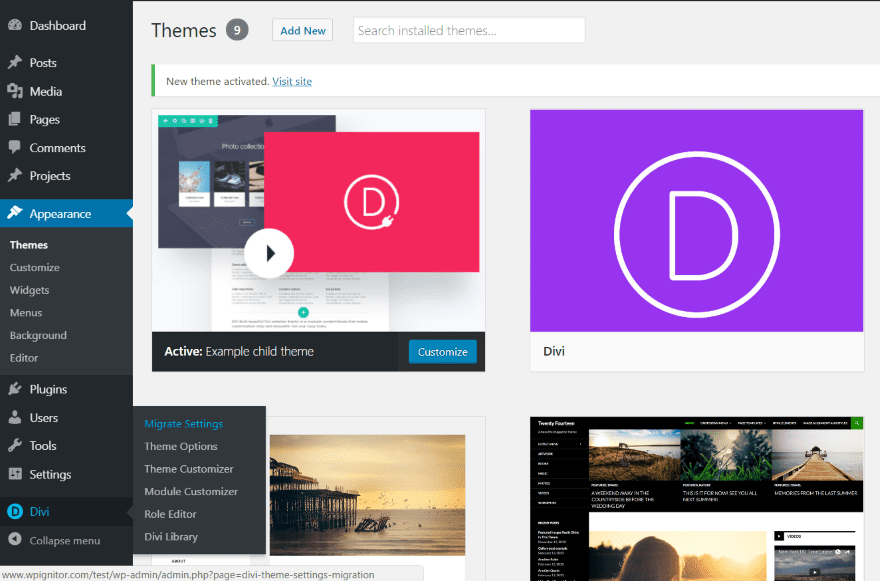Open Theme Customizer in Divi flyout
Image resolution: width=880 pixels, height=581 pixels.
pyautogui.click(x=189, y=469)
